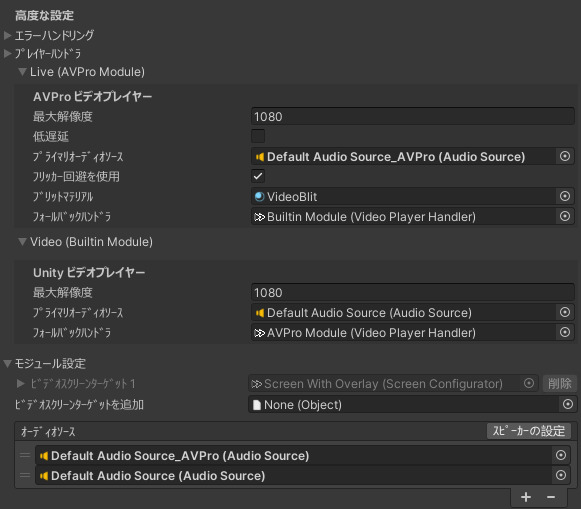The height and width of the screenshot is (509, 581).
Task: Click the AVPro 最大解像度 field showing 1080
Action: tap(413, 116)
